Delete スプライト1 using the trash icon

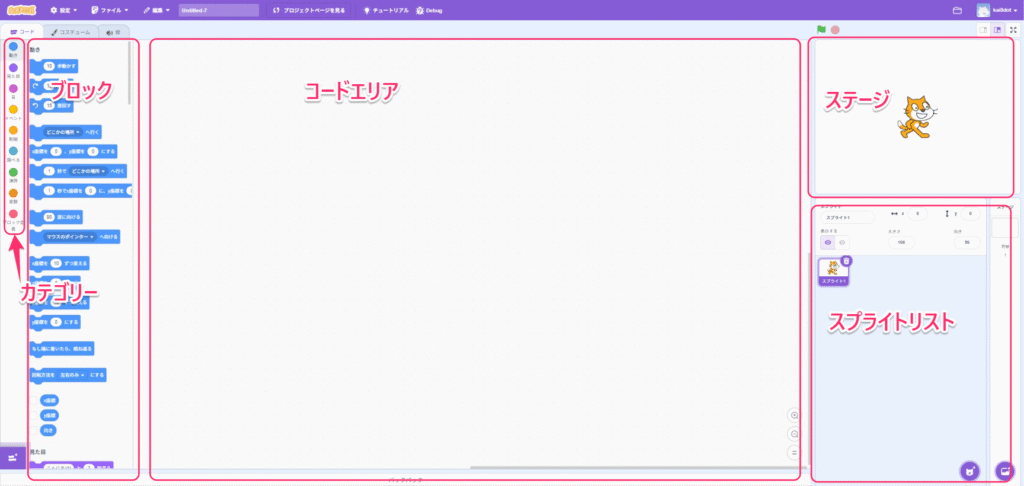click(846, 261)
